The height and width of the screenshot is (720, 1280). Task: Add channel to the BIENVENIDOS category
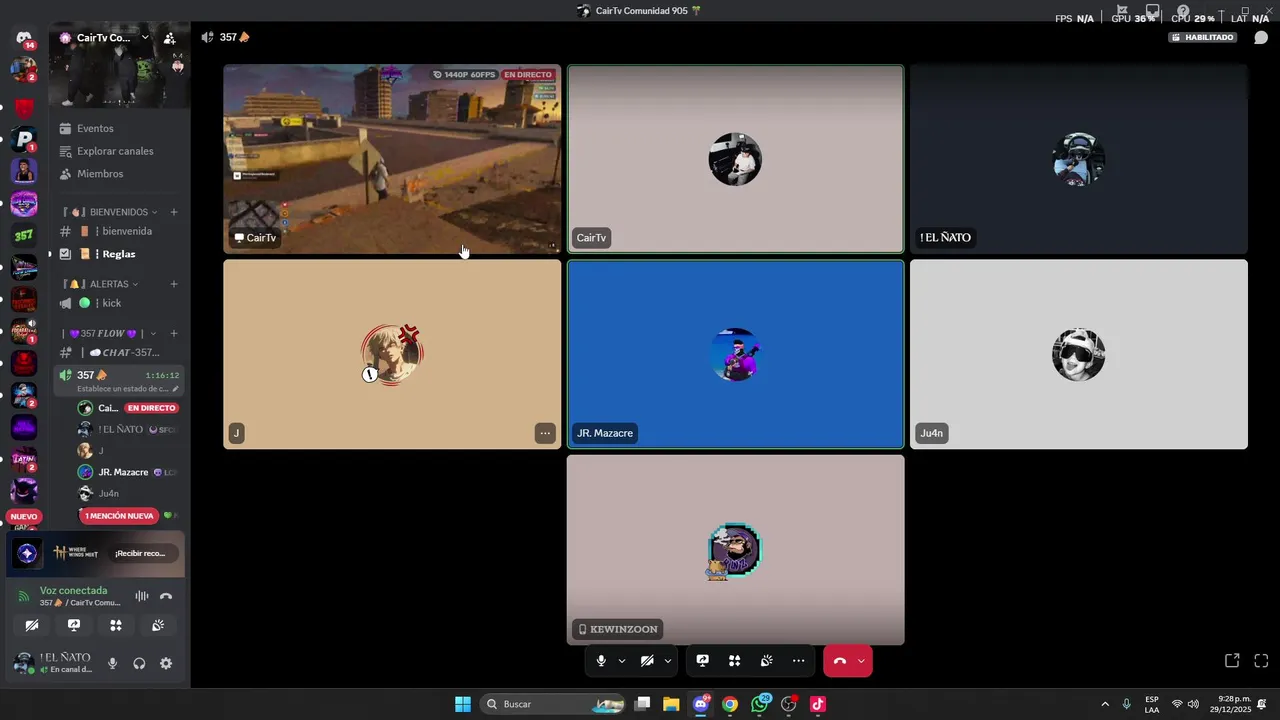173,212
